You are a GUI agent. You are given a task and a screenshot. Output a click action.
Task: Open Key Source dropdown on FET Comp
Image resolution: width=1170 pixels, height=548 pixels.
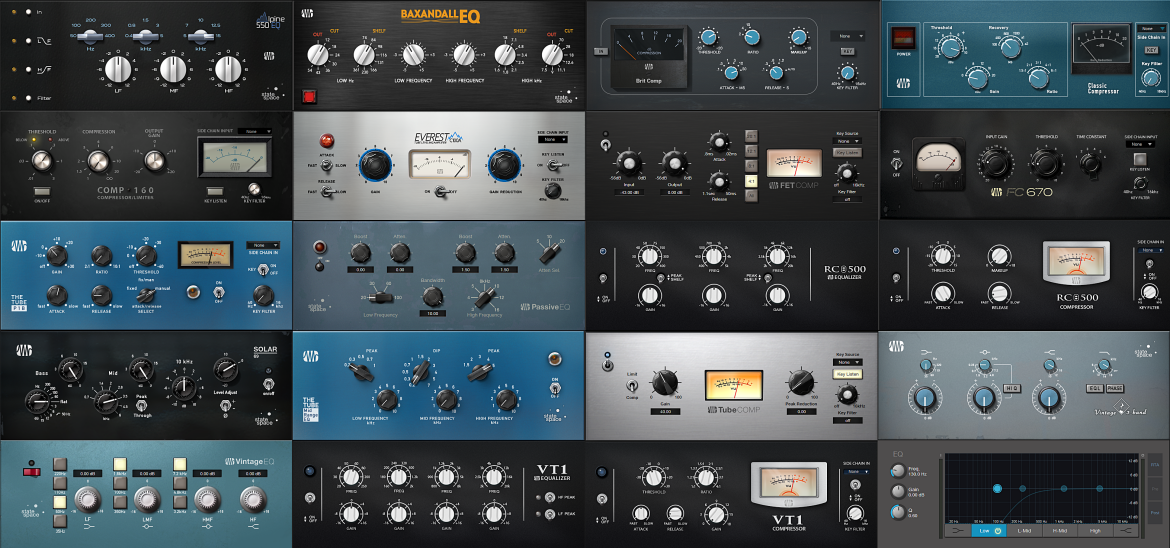(845, 140)
